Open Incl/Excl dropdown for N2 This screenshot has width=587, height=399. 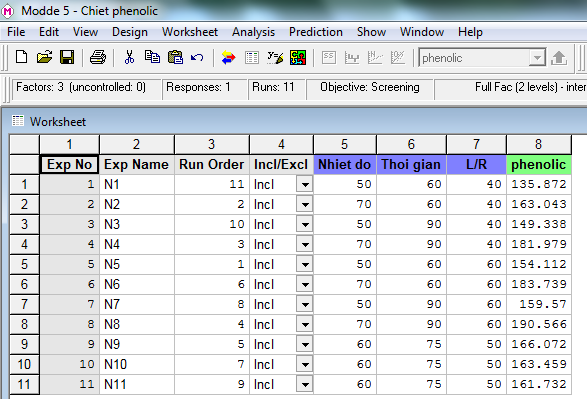[305, 204]
